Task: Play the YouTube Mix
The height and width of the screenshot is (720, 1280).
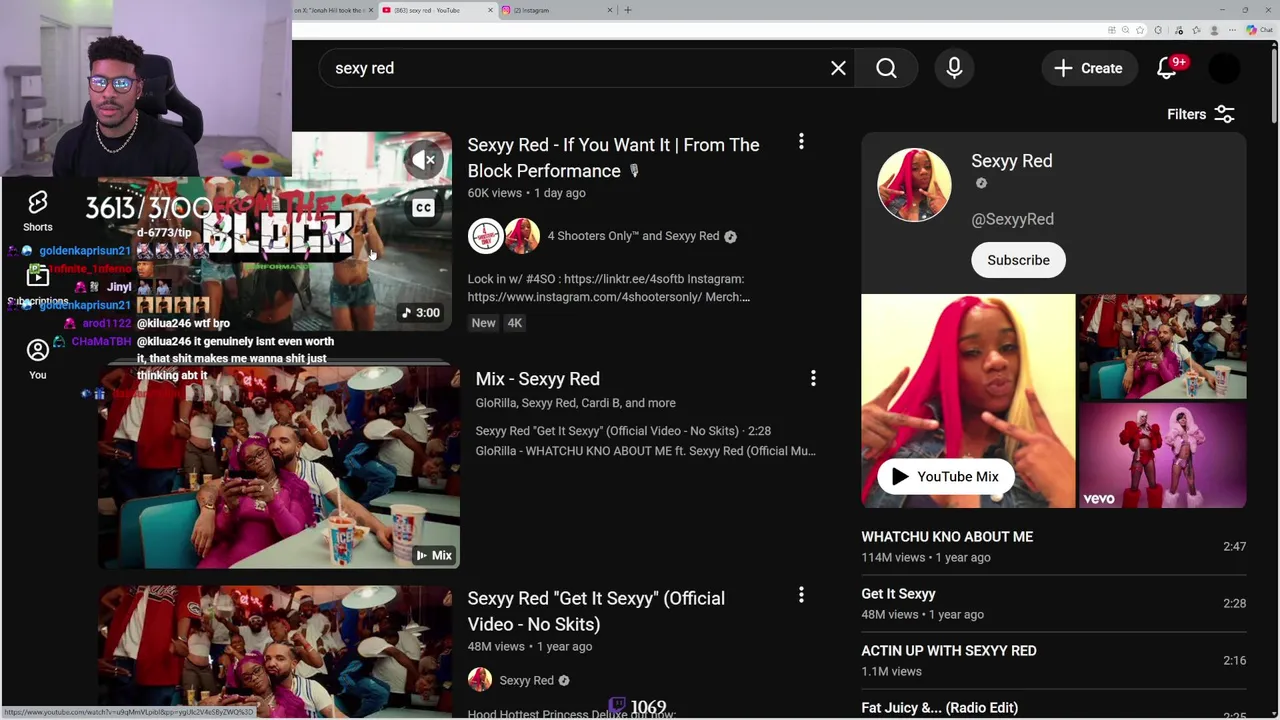Action: [x=945, y=477]
